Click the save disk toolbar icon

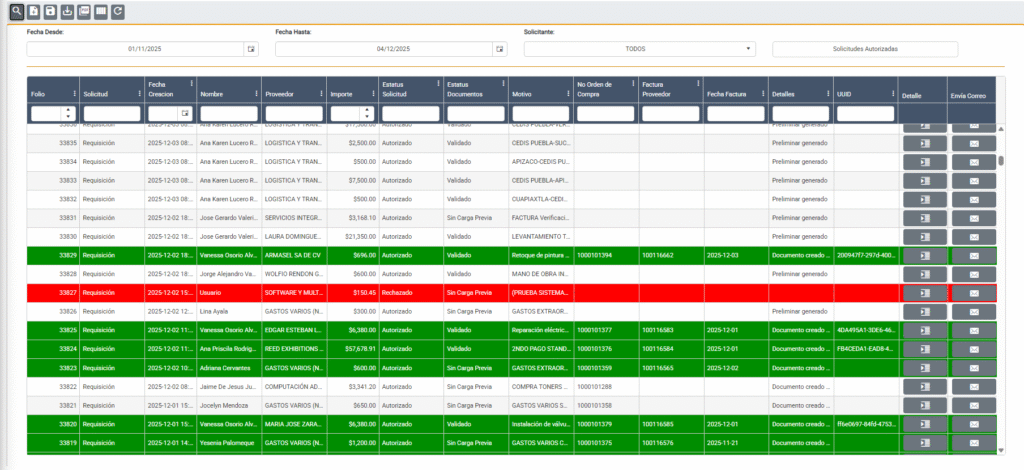pos(50,11)
